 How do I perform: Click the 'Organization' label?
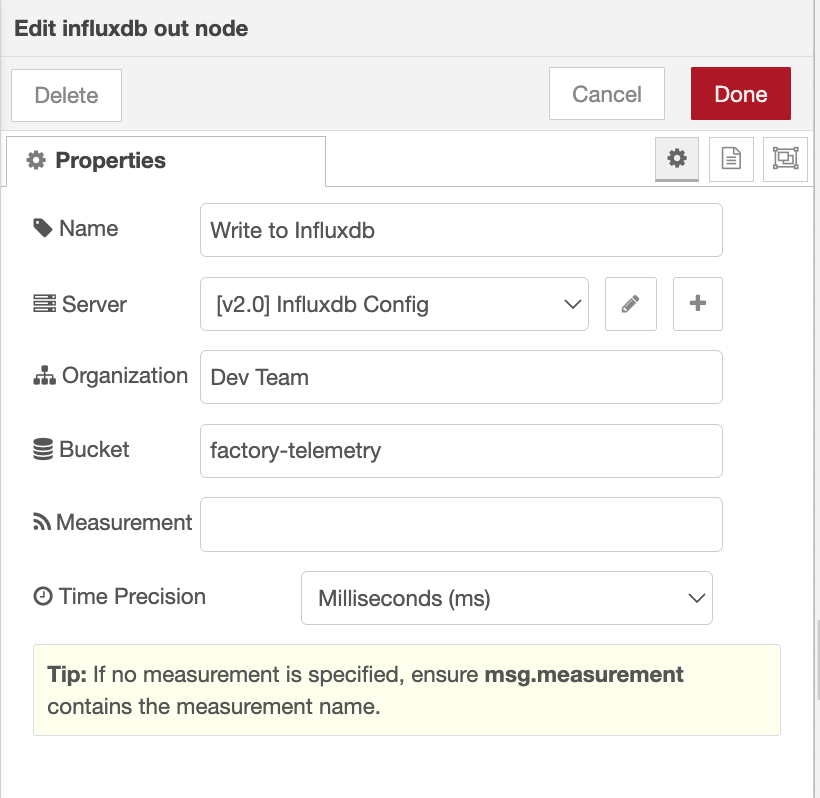coord(125,375)
